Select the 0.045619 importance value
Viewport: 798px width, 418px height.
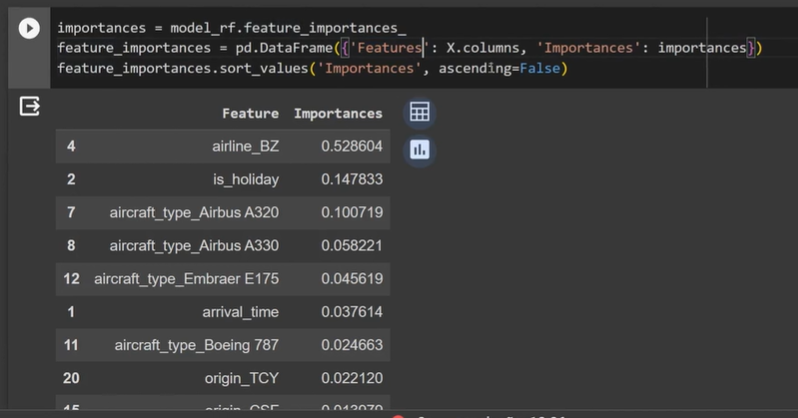pos(352,279)
